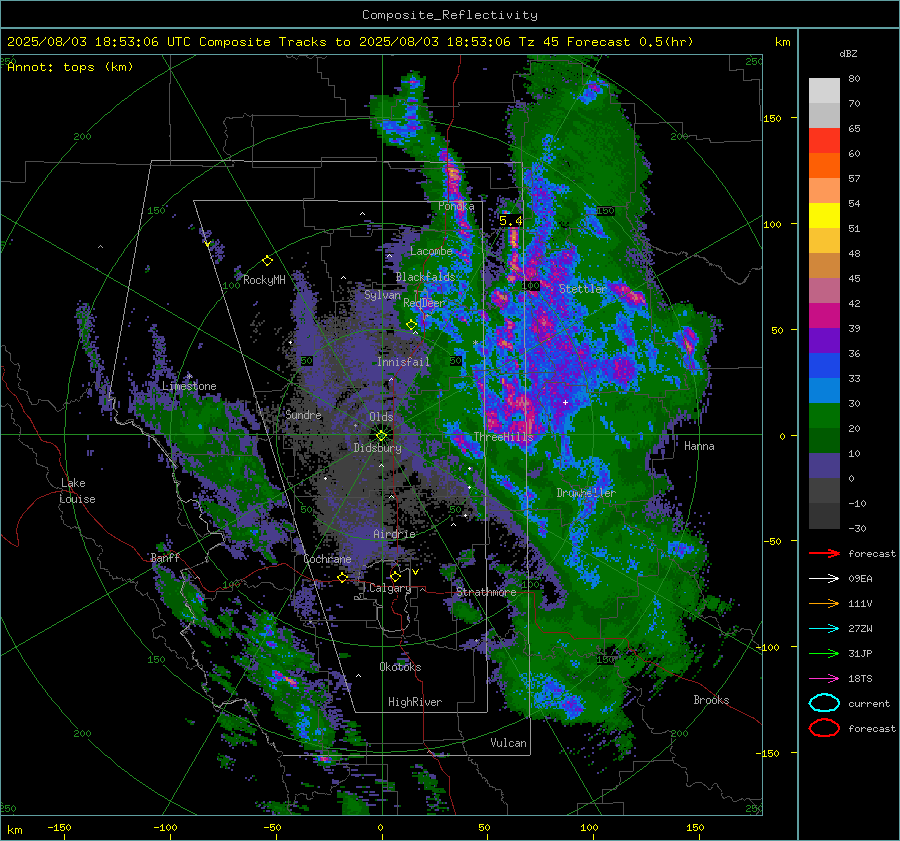Image resolution: width=900 pixels, height=841 pixels.
Task: Click the yellow diamond marker above RockyMH
Action: click(x=267, y=261)
